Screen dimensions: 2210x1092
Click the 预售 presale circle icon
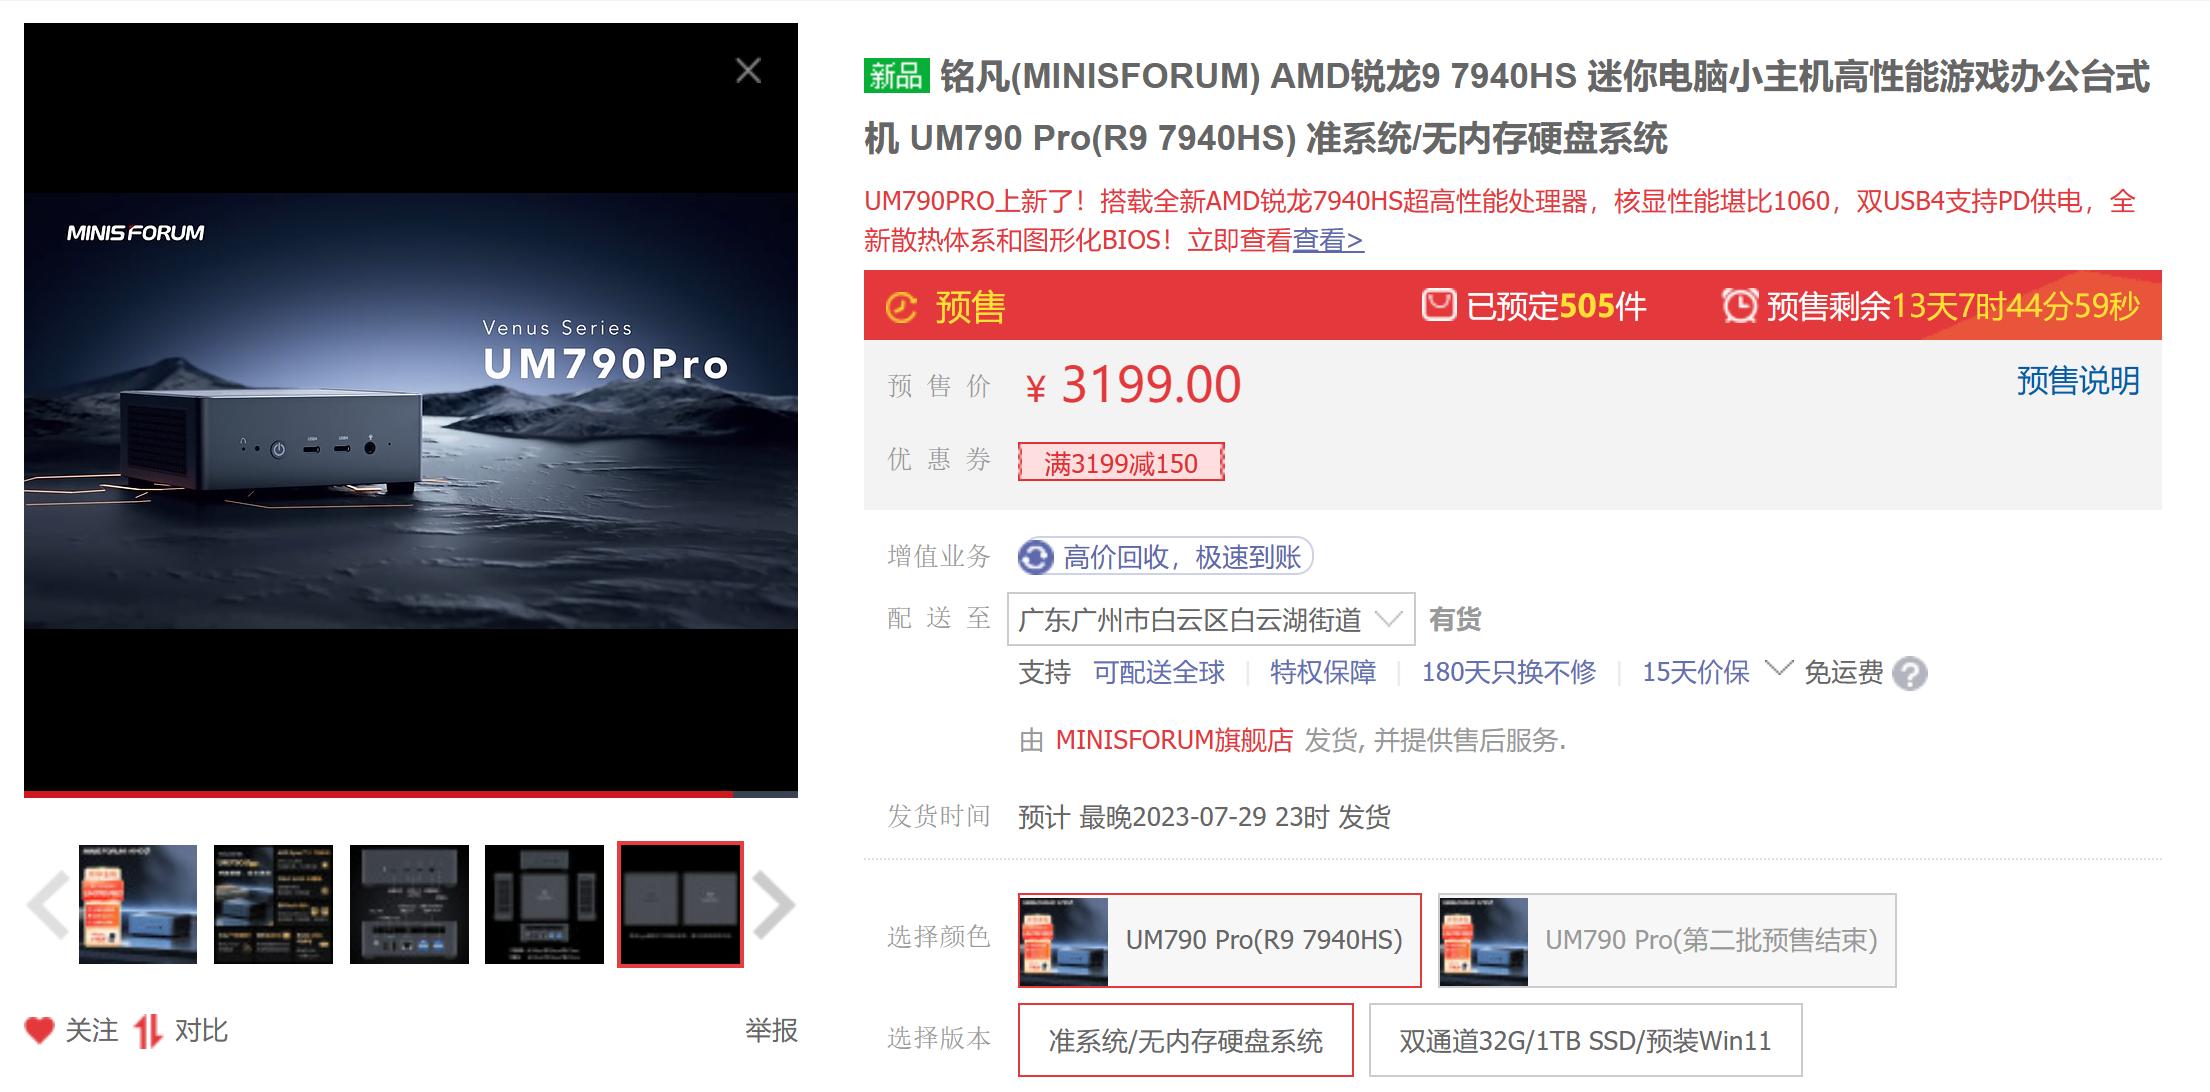click(x=901, y=307)
